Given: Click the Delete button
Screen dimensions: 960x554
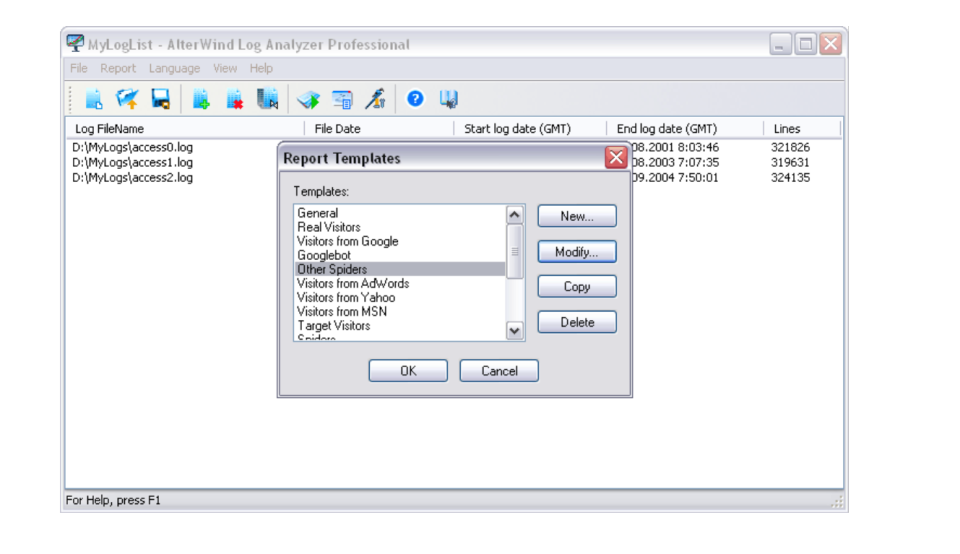Looking at the screenshot, I should point(577,322).
